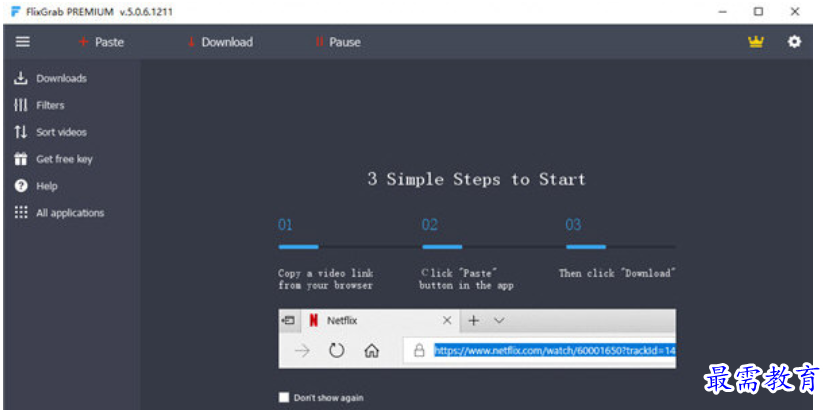Click the red arrow icon beside Download
828x410 pixels.
(191, 42)
